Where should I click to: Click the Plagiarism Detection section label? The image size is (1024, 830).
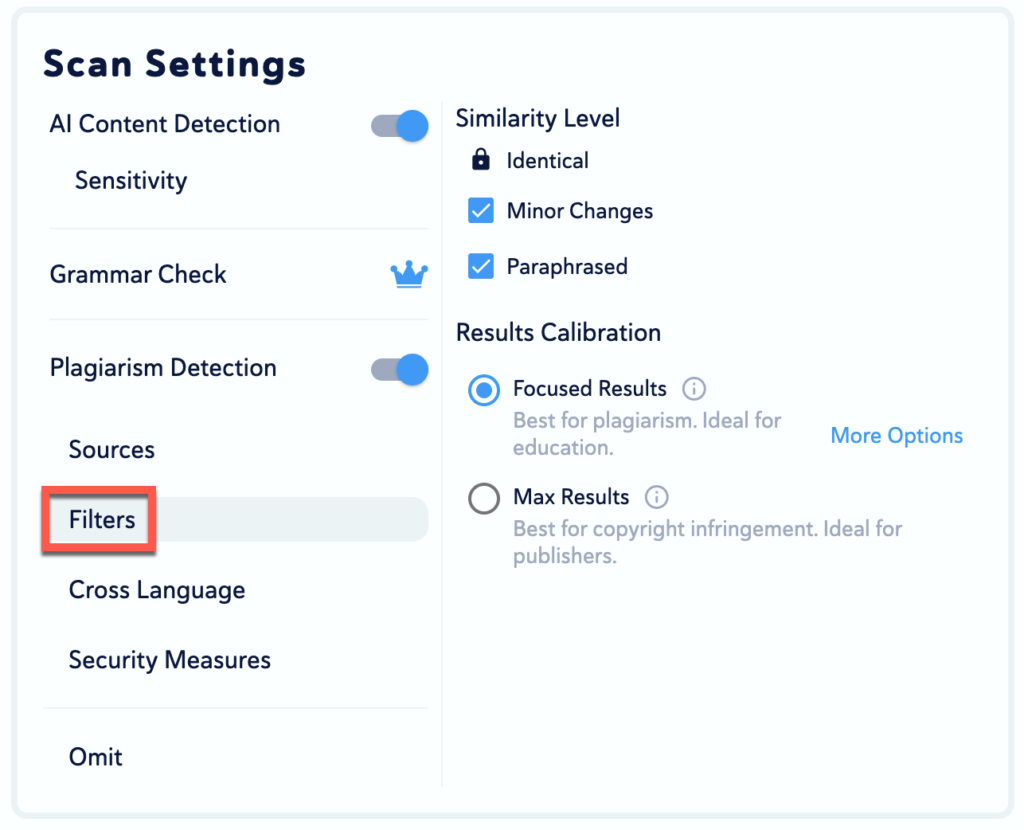[x=163, y=367]
